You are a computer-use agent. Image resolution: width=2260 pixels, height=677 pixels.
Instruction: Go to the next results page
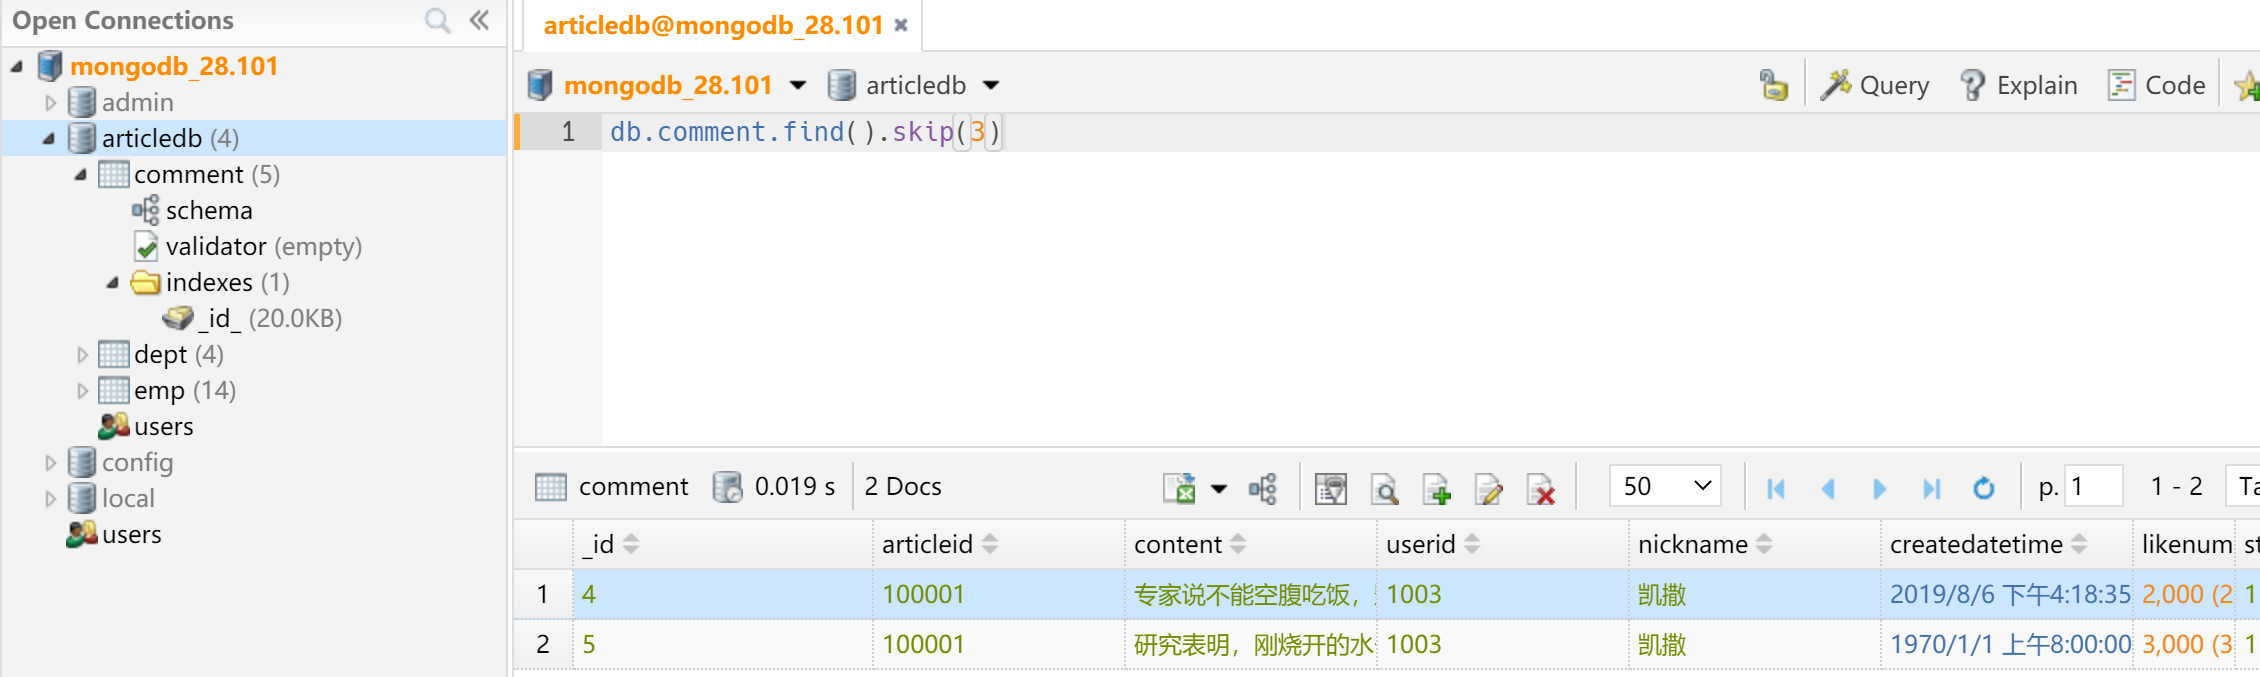coord(1879,488)
